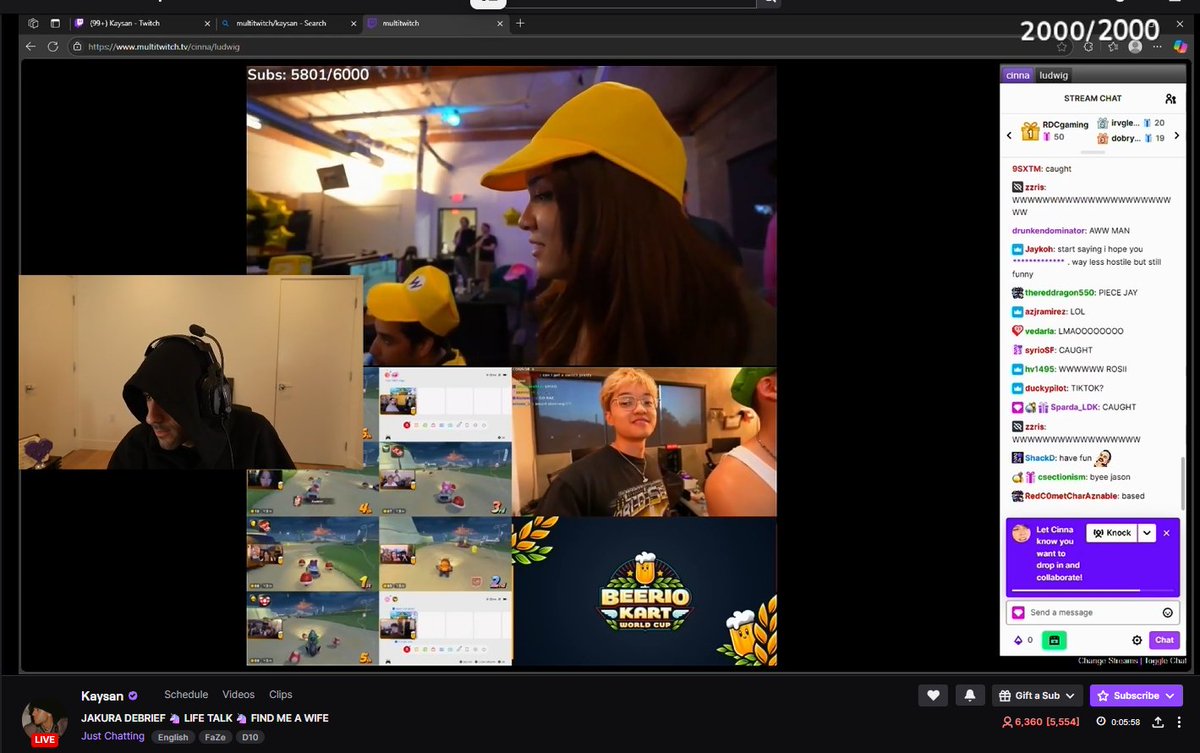Open the chat identity badge beside message box
The image size is (1200, 753).
pyautogui.click(x=1019, y=612)
